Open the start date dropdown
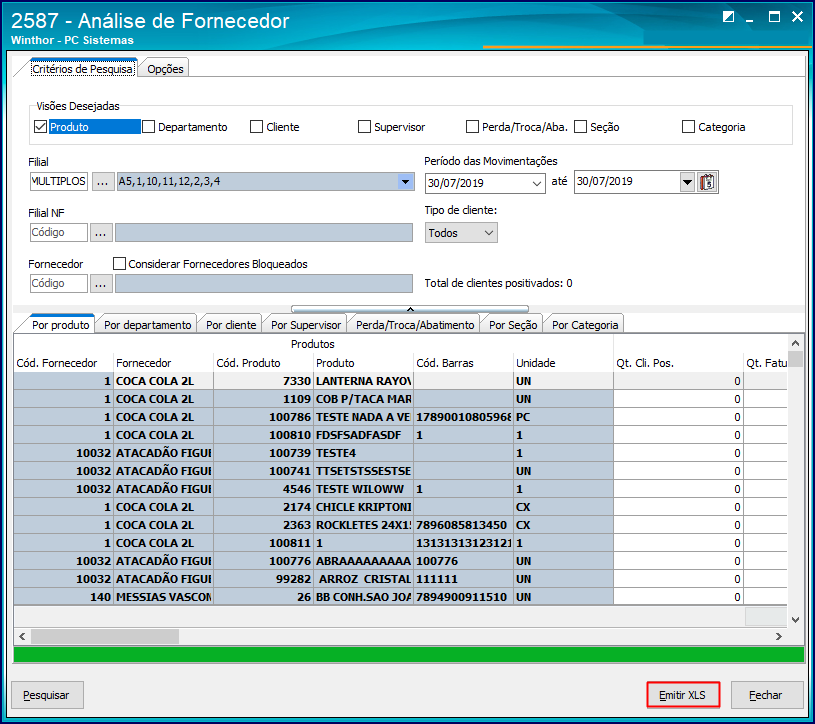This screenshot has height=724, width=815. click(537, 183)
